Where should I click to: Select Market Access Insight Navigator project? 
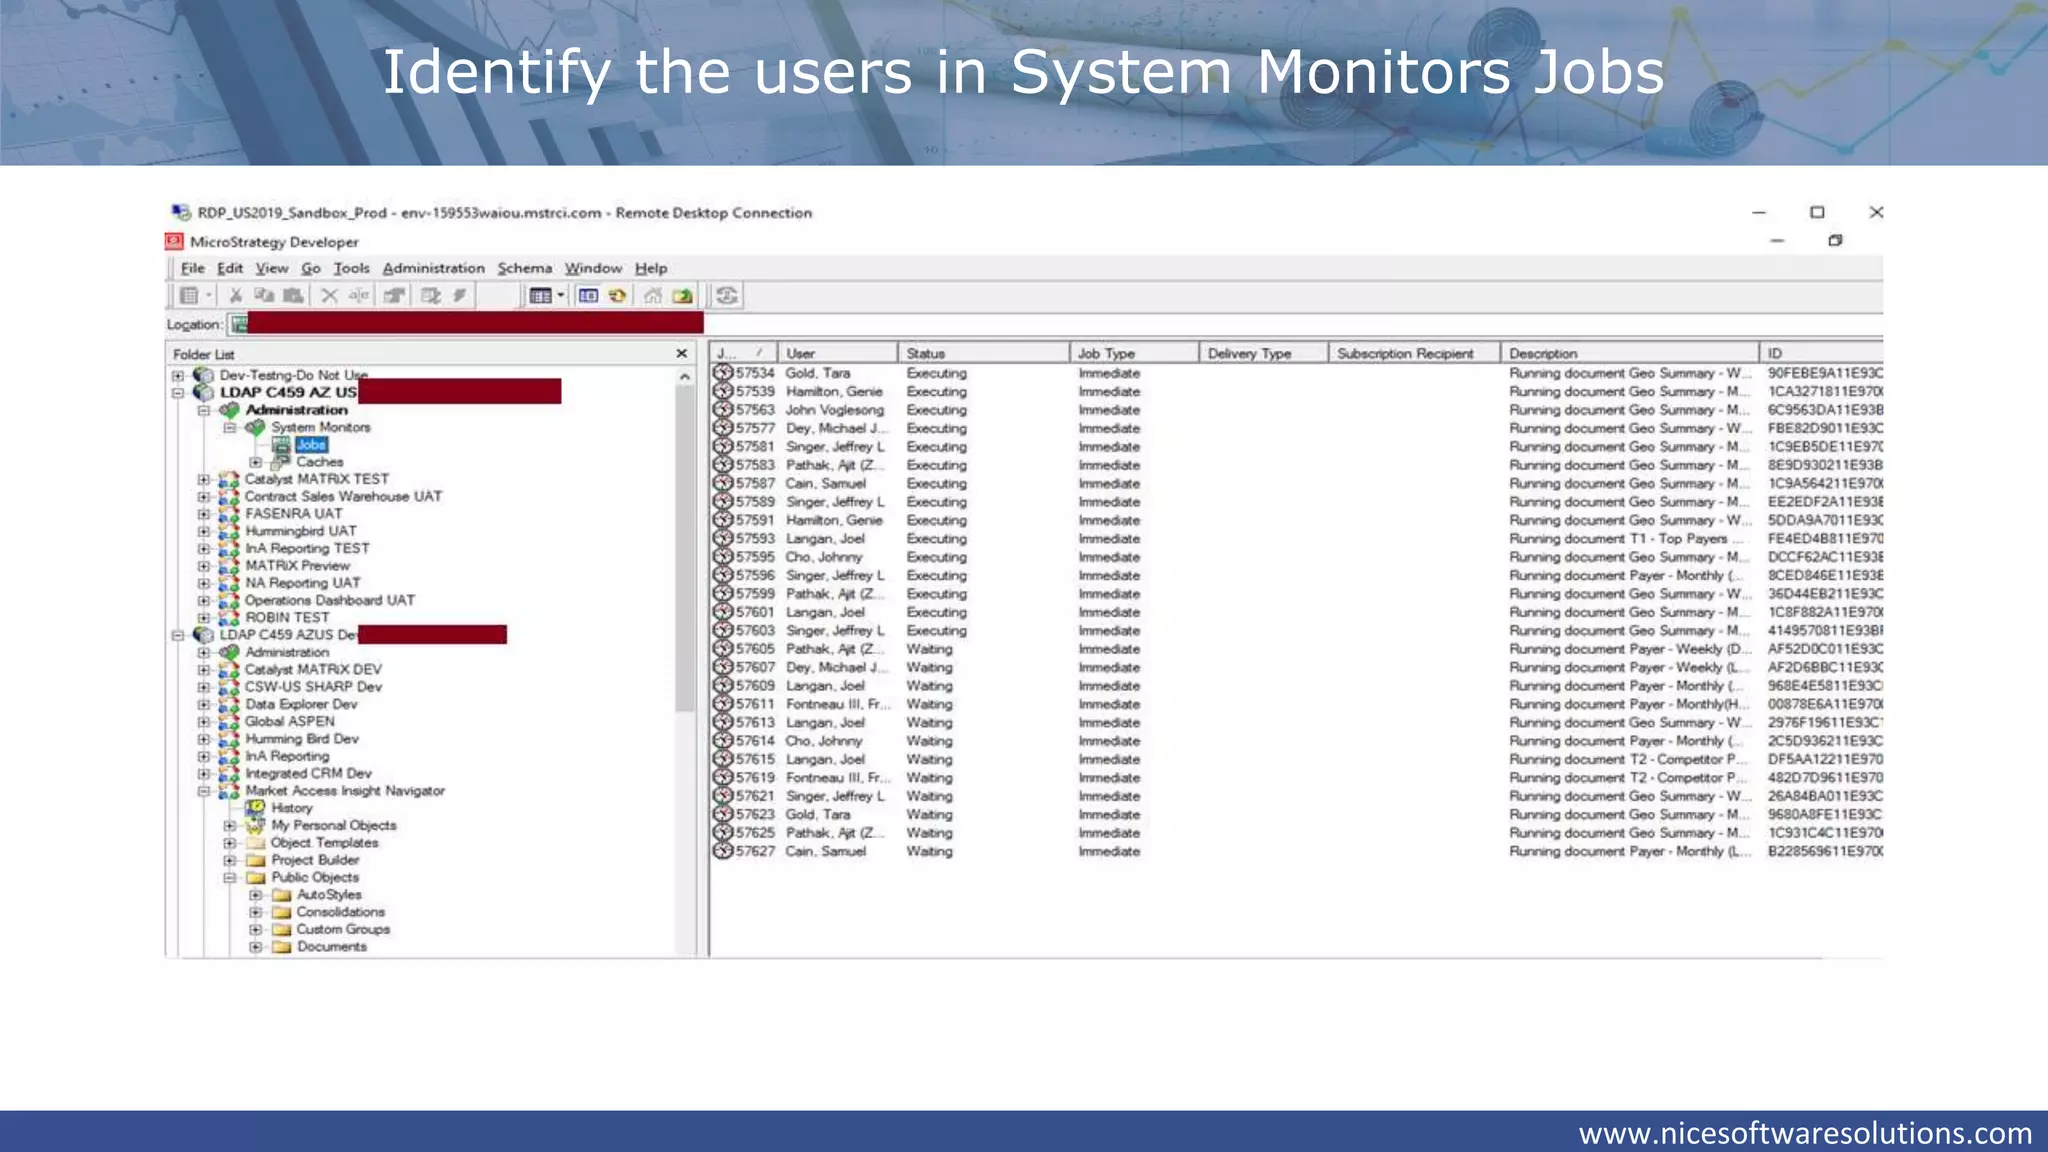coord(345,791)
